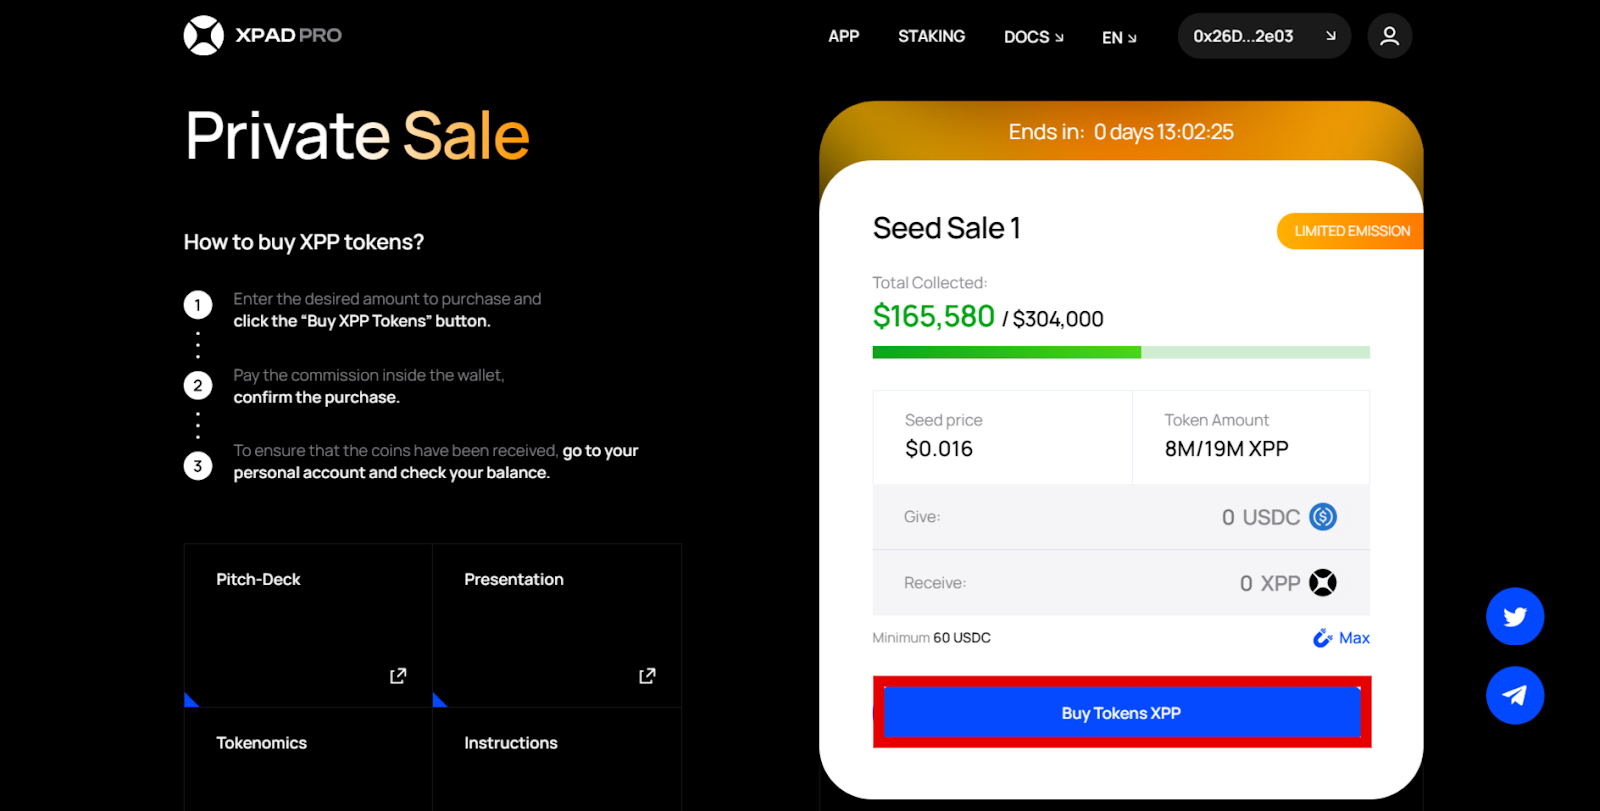The height and width of the screenshot is (811, 1600).
Task: Open the wallet address 0x26D...2e03 dropdown
Action: (x=1264, y=36)
